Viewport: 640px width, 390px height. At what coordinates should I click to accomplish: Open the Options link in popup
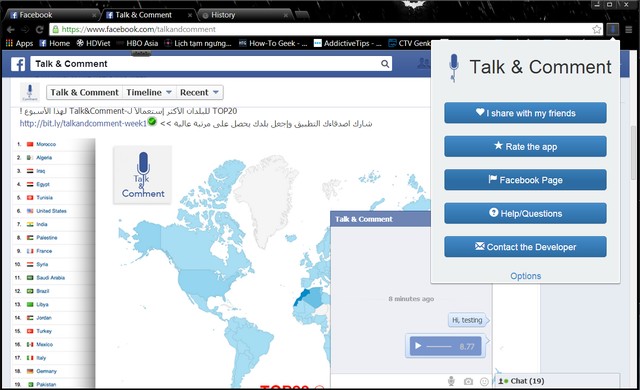pyautogui.click(x=525, y=276)
